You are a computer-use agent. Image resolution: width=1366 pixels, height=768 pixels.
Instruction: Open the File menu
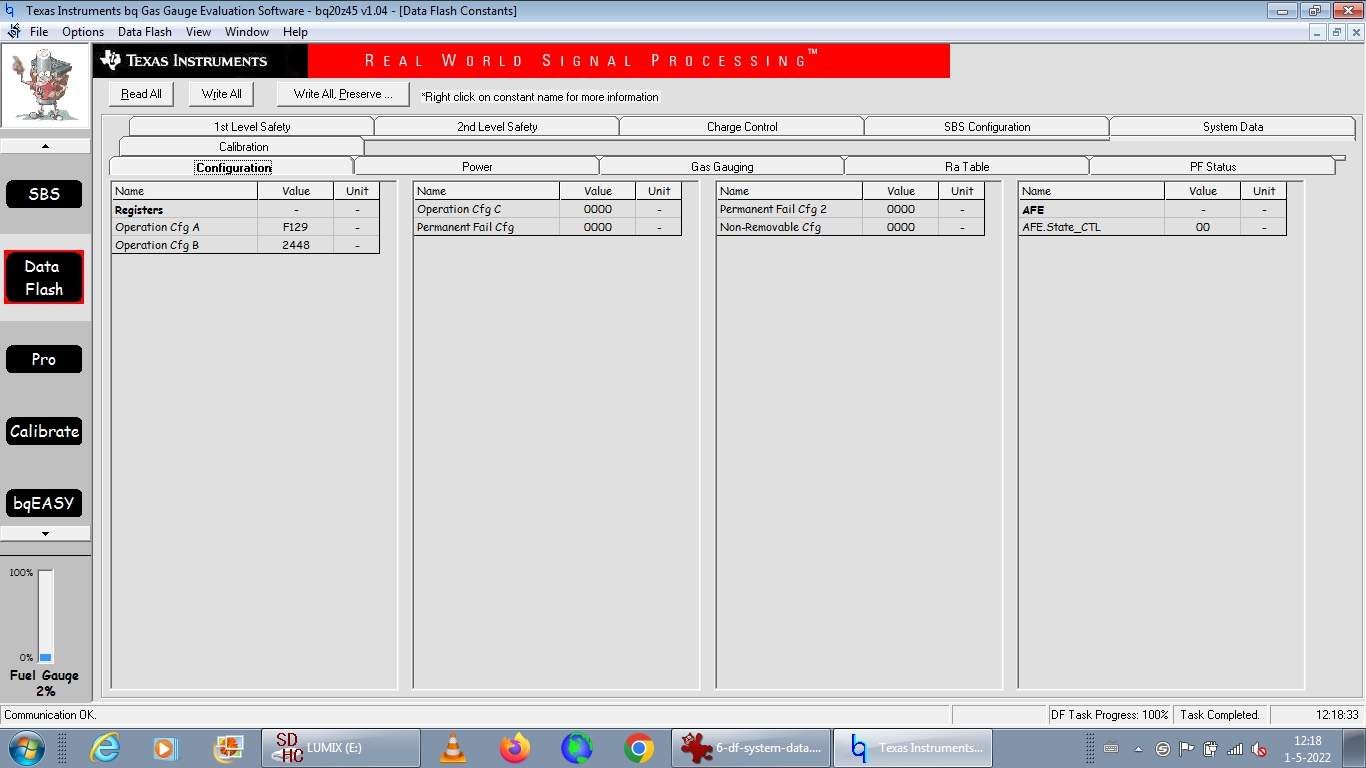(39, 32)
